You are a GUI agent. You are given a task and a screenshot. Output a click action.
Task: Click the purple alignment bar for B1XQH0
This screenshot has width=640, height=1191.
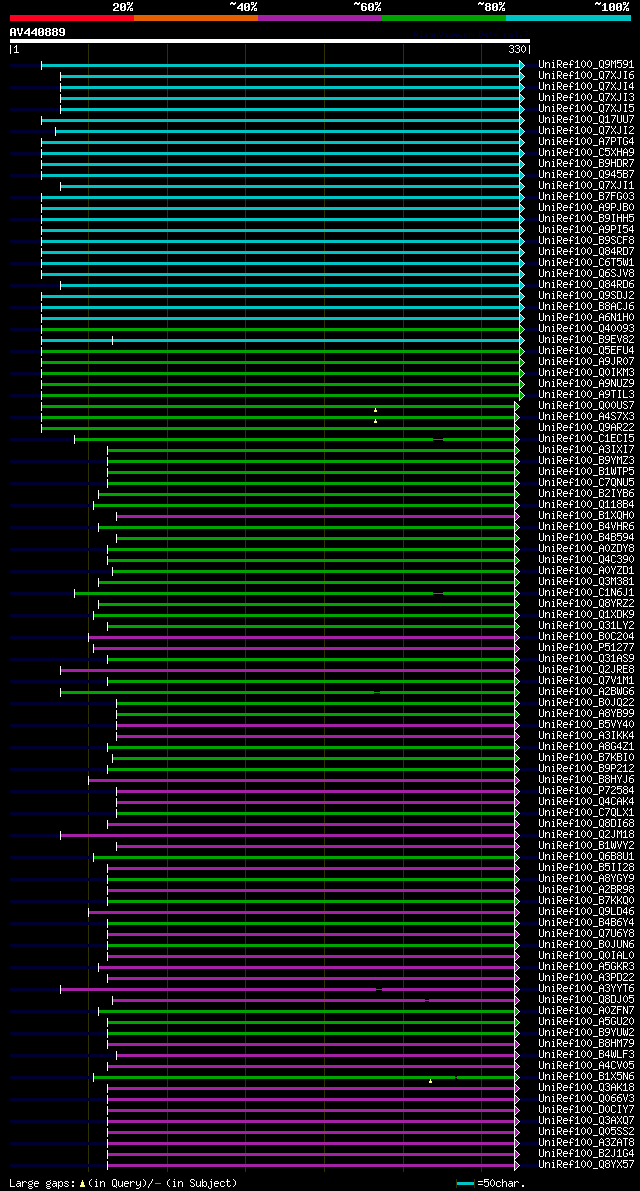[317, 517]
